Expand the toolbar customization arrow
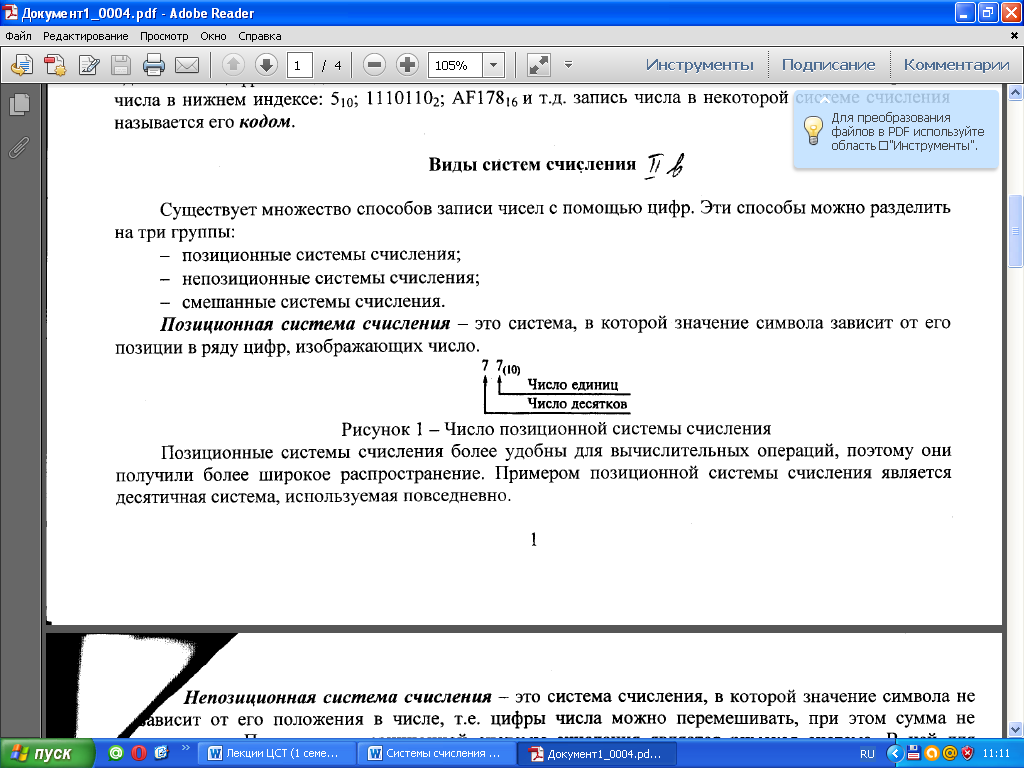The image size is (1024, 768). pos(568,64)
